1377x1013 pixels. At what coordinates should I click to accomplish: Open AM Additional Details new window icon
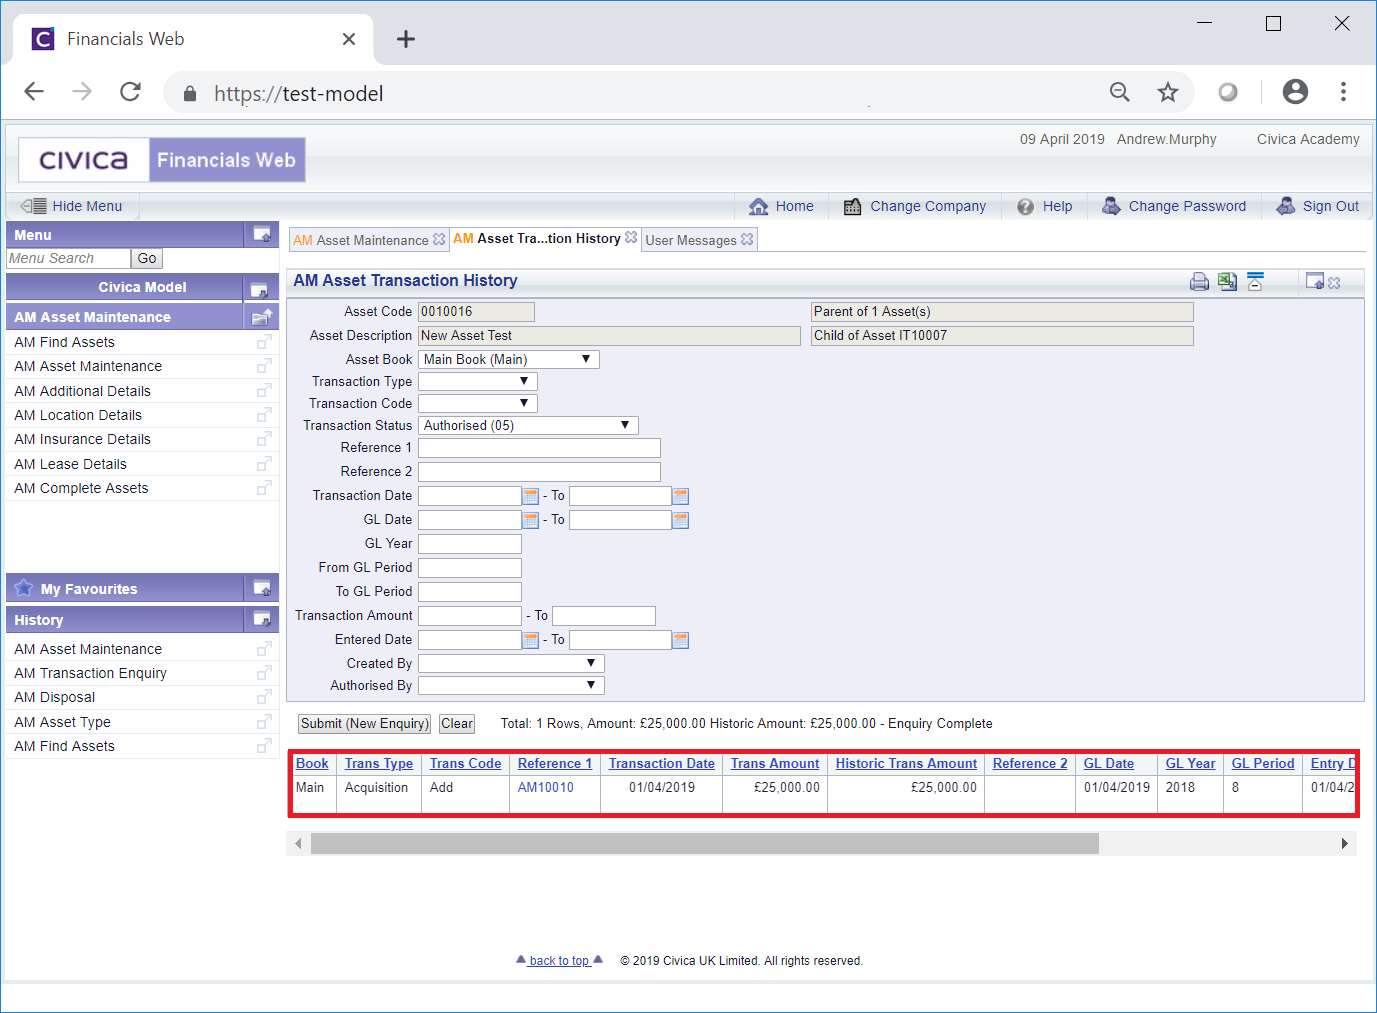(264, 391)
